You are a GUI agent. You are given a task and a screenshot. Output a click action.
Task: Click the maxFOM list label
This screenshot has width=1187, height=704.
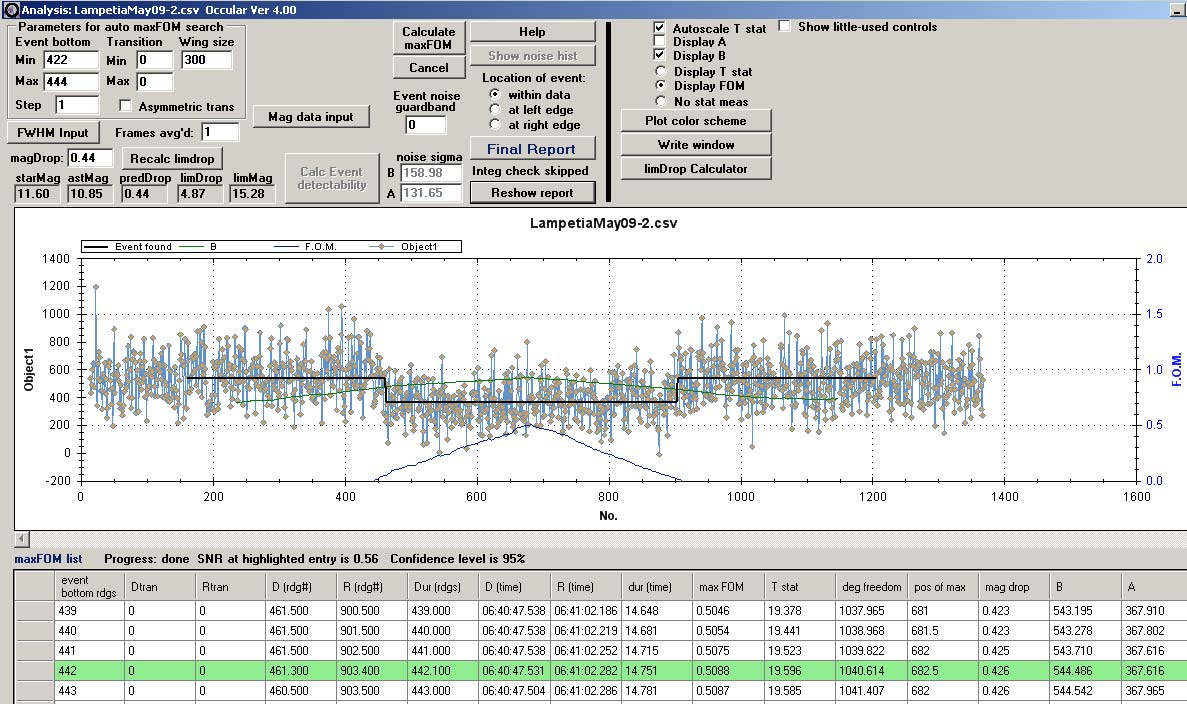point(48,559)
